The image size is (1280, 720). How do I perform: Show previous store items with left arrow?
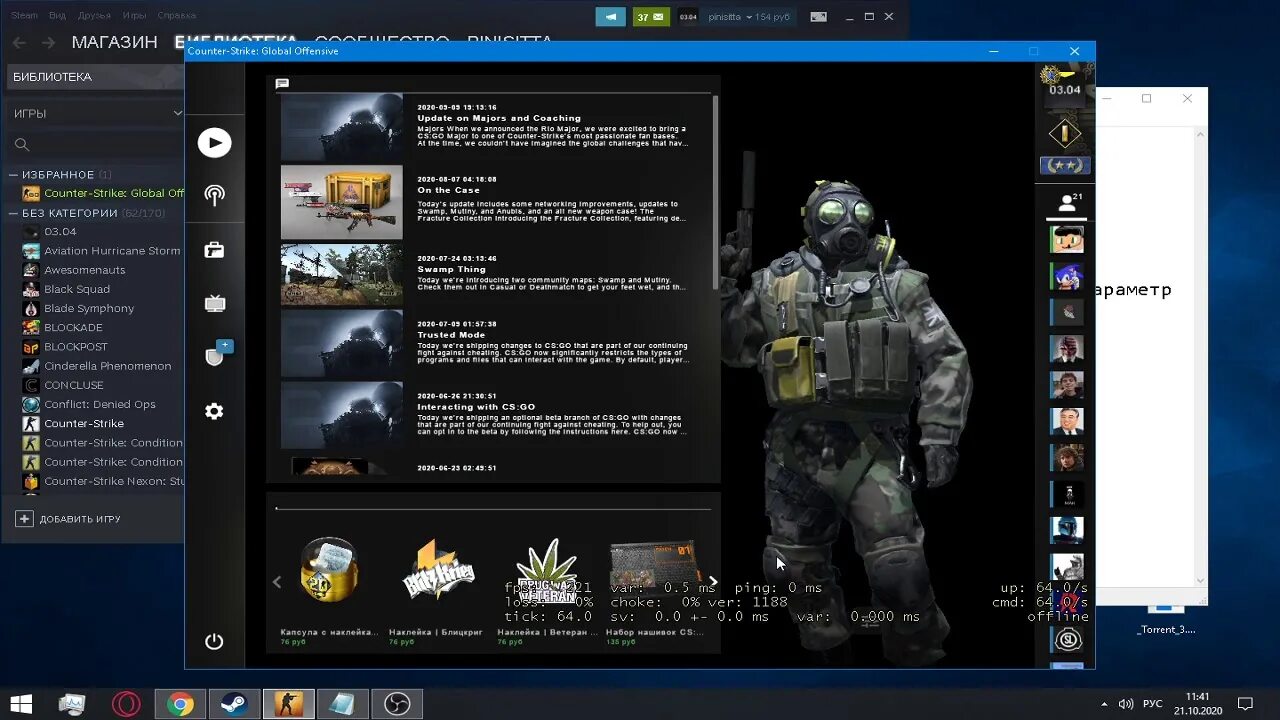click(x=277, y=582)
